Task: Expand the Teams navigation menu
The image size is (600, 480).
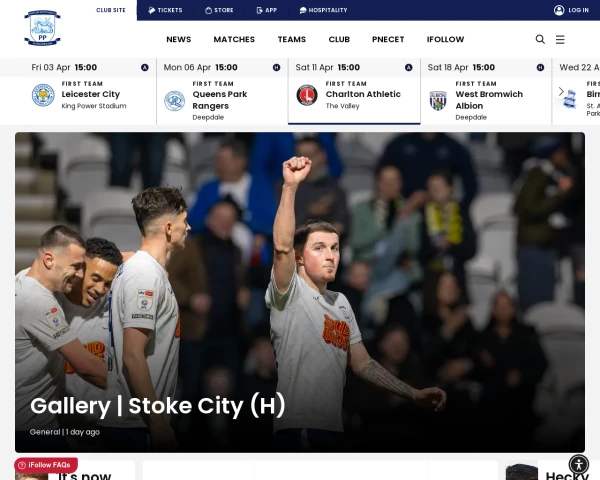Action: tap(292, 39)
